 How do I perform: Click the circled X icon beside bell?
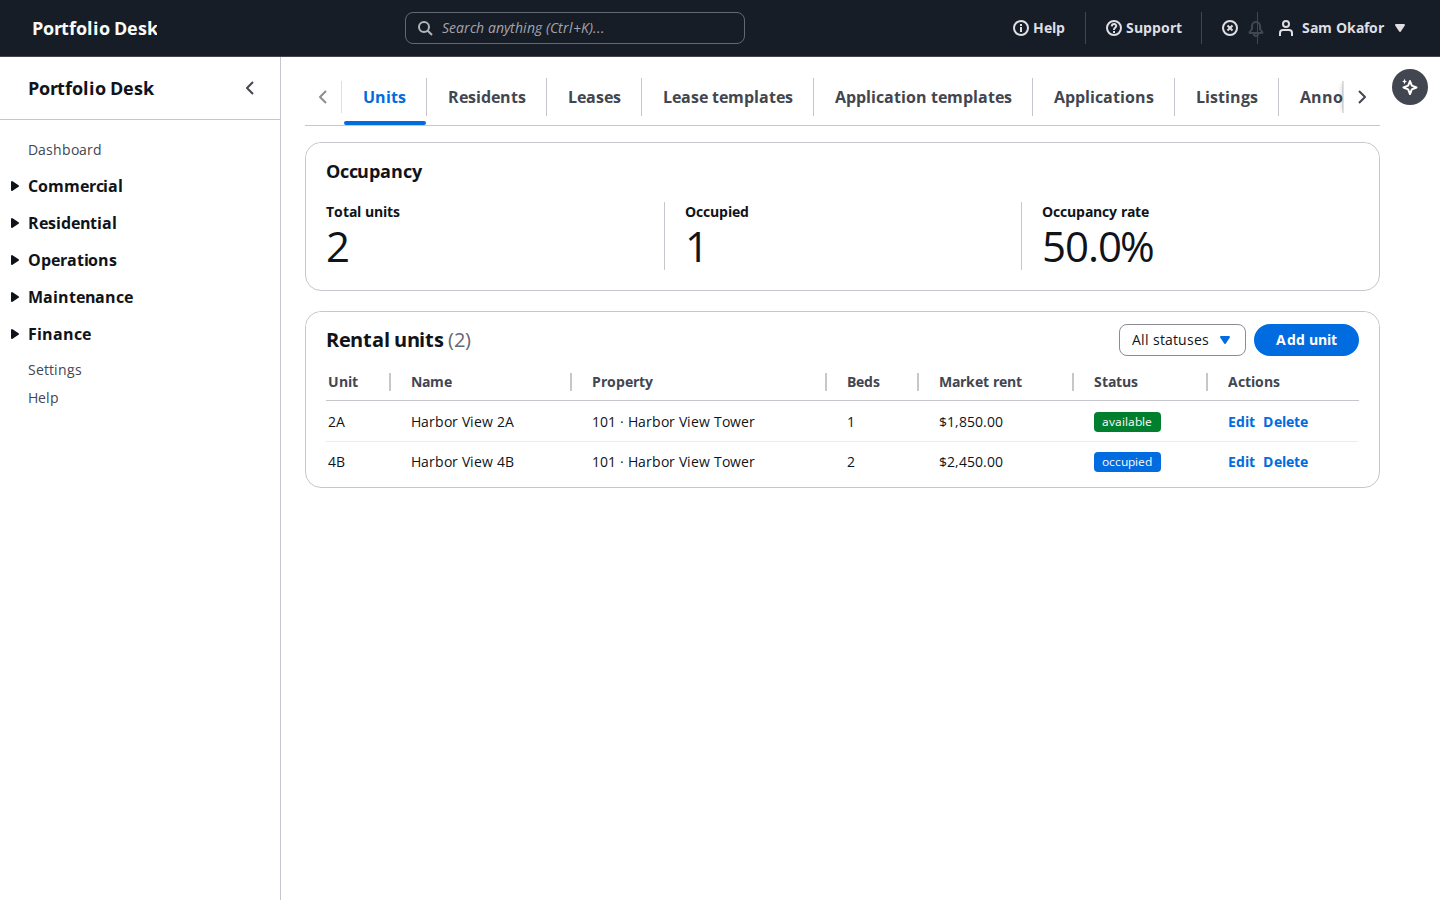tap(1230, 28)
